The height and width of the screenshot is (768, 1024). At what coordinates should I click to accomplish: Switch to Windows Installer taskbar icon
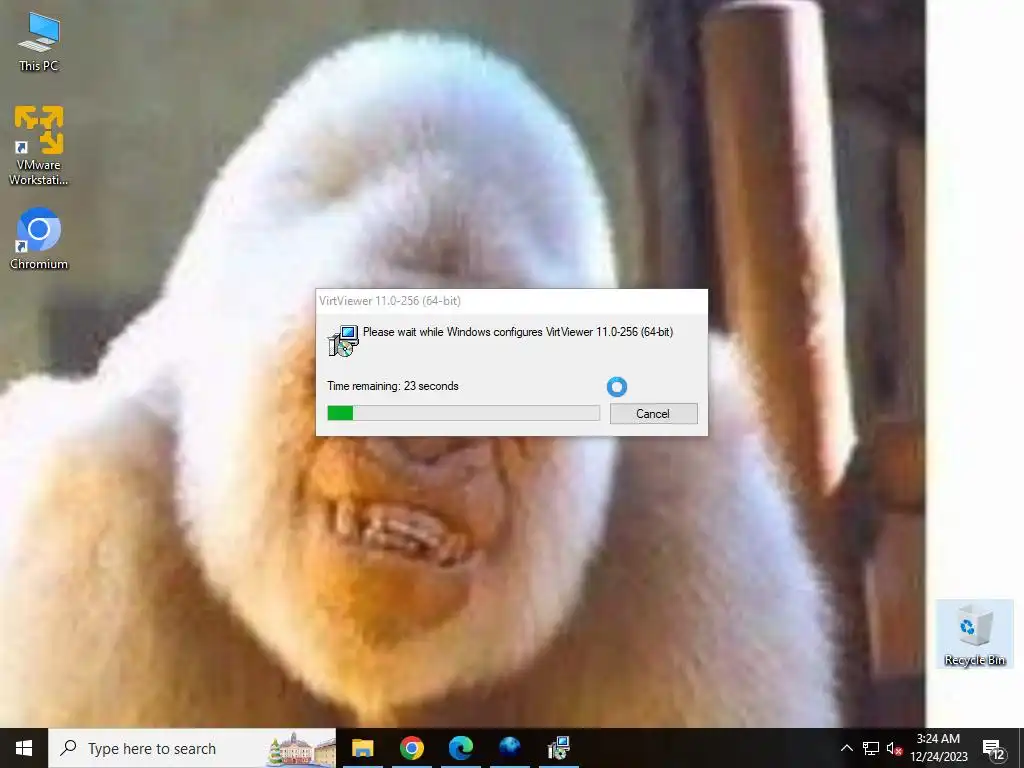[x=558, y=748]
